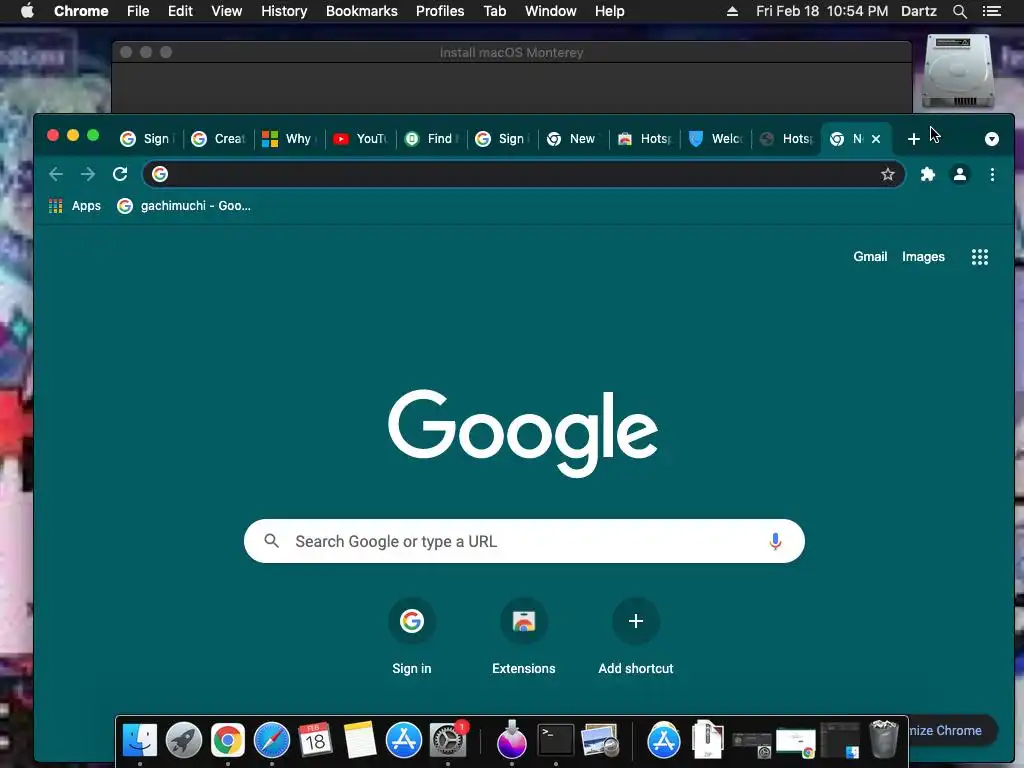This screenshot has height=768, width=1024.
Task: Switch to the New tab with Chrome icon
Action: (574, 138)
